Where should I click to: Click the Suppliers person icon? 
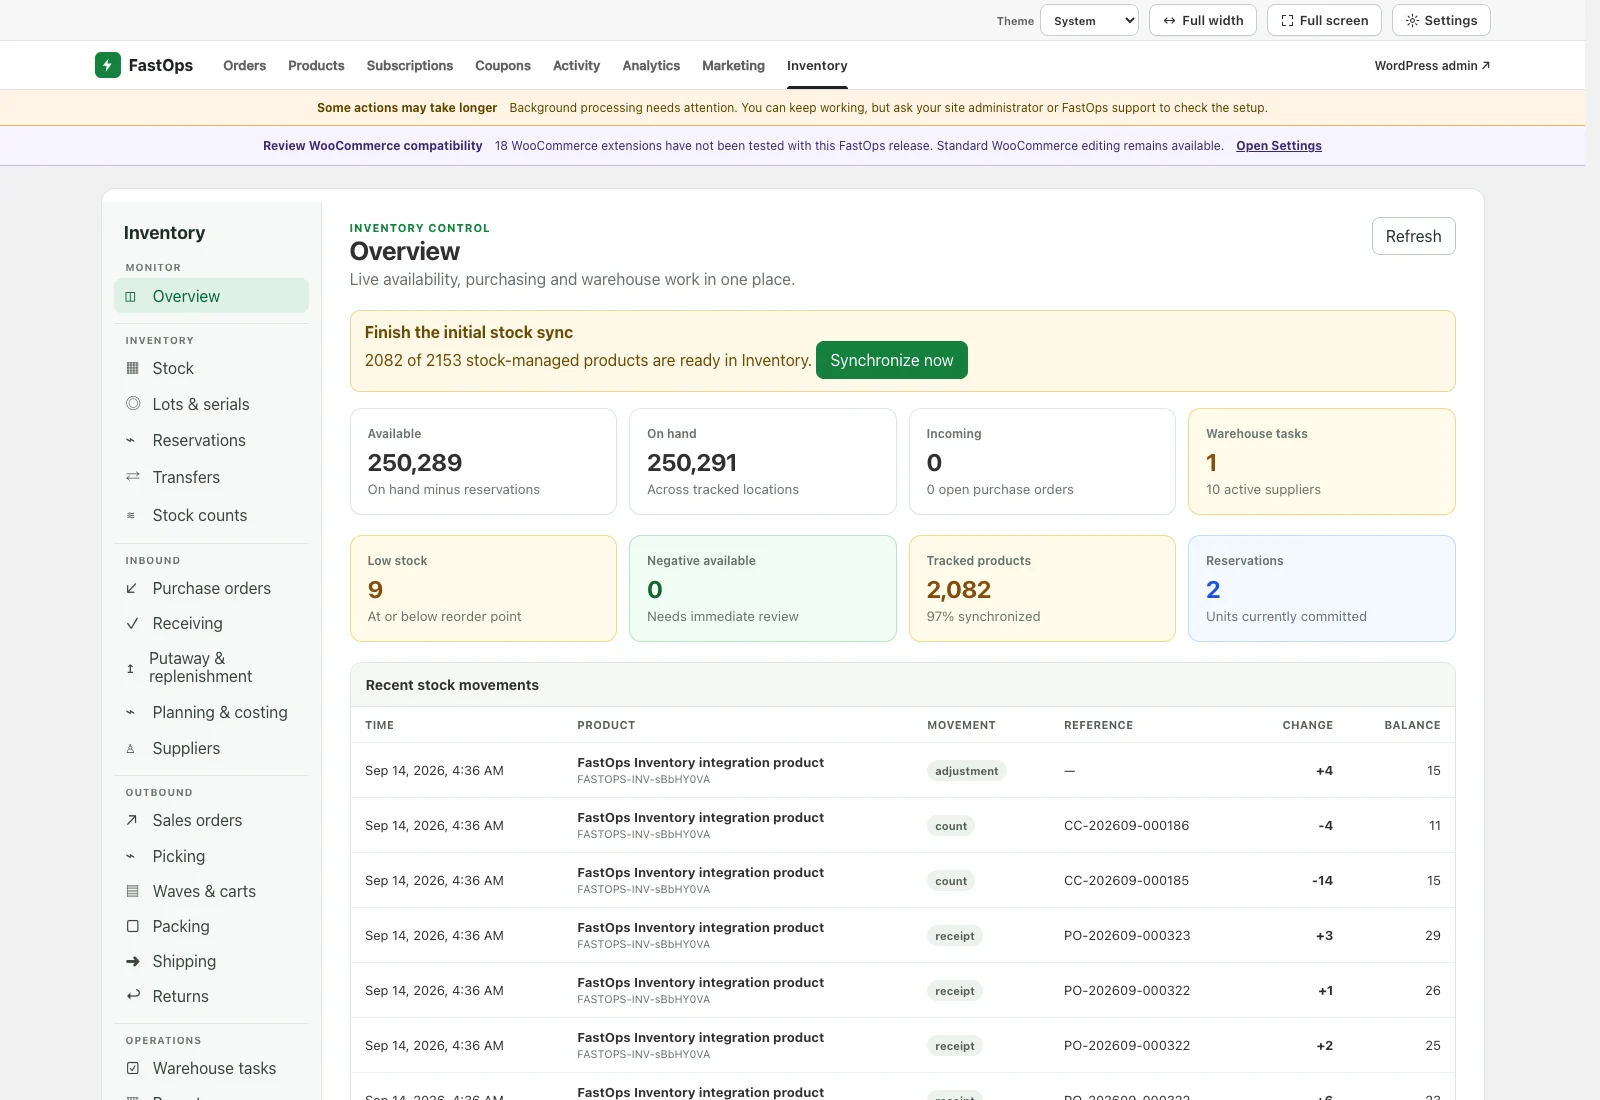point(130,749)
